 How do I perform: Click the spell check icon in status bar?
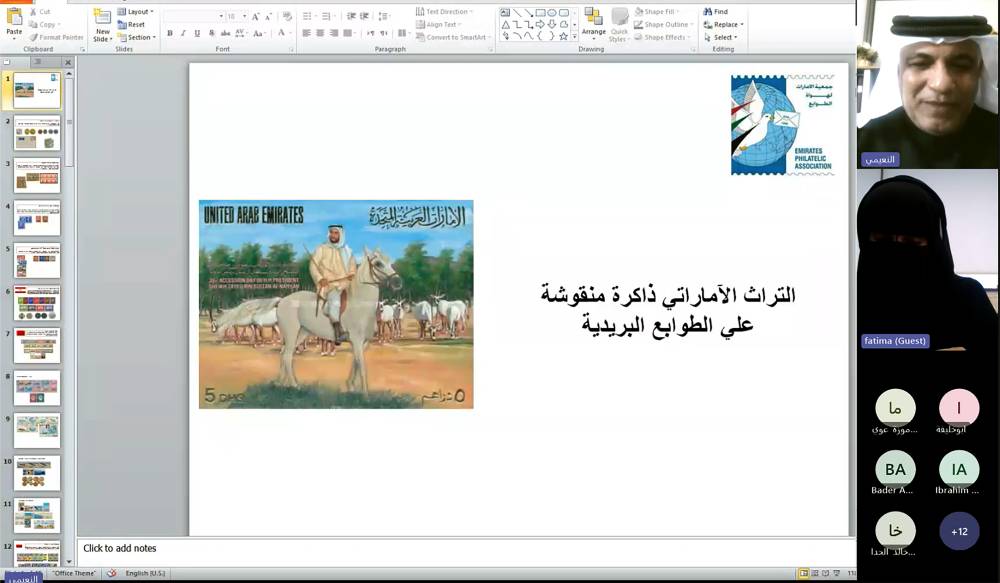click(x=112, y=573)
